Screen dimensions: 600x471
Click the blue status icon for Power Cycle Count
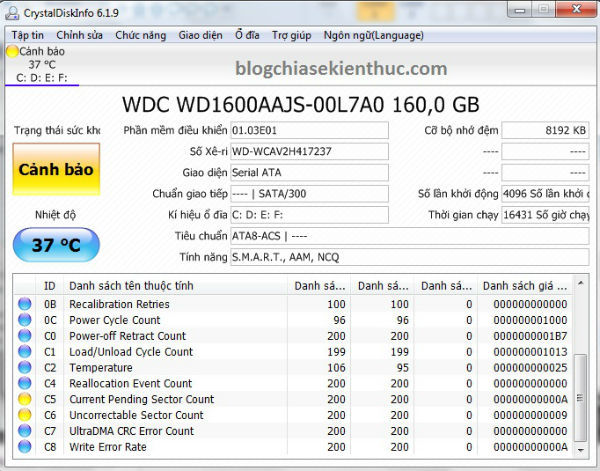24,320
